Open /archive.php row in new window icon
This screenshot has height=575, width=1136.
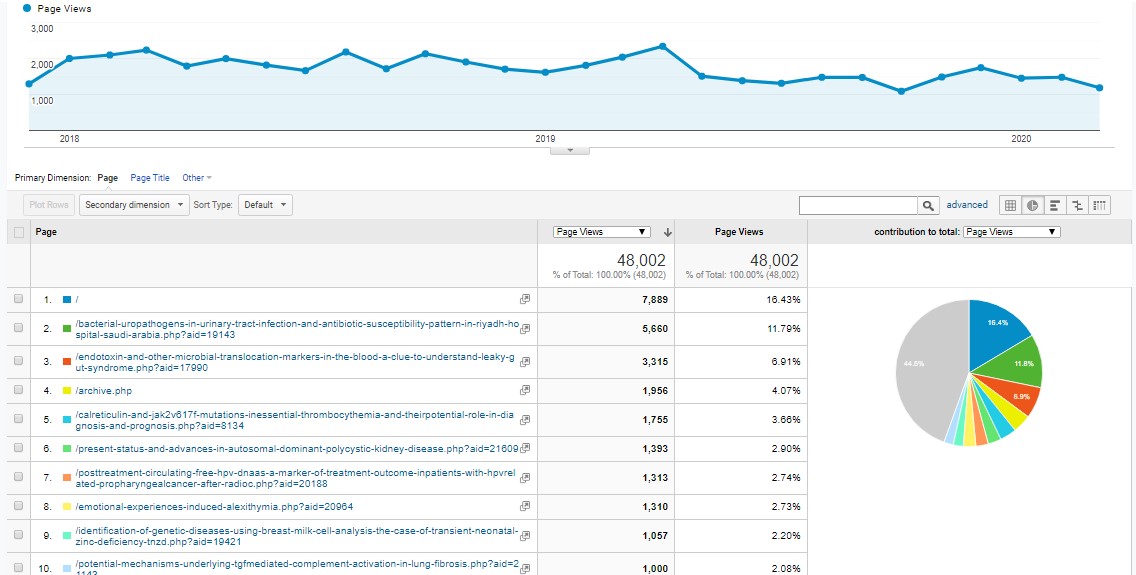525,391
